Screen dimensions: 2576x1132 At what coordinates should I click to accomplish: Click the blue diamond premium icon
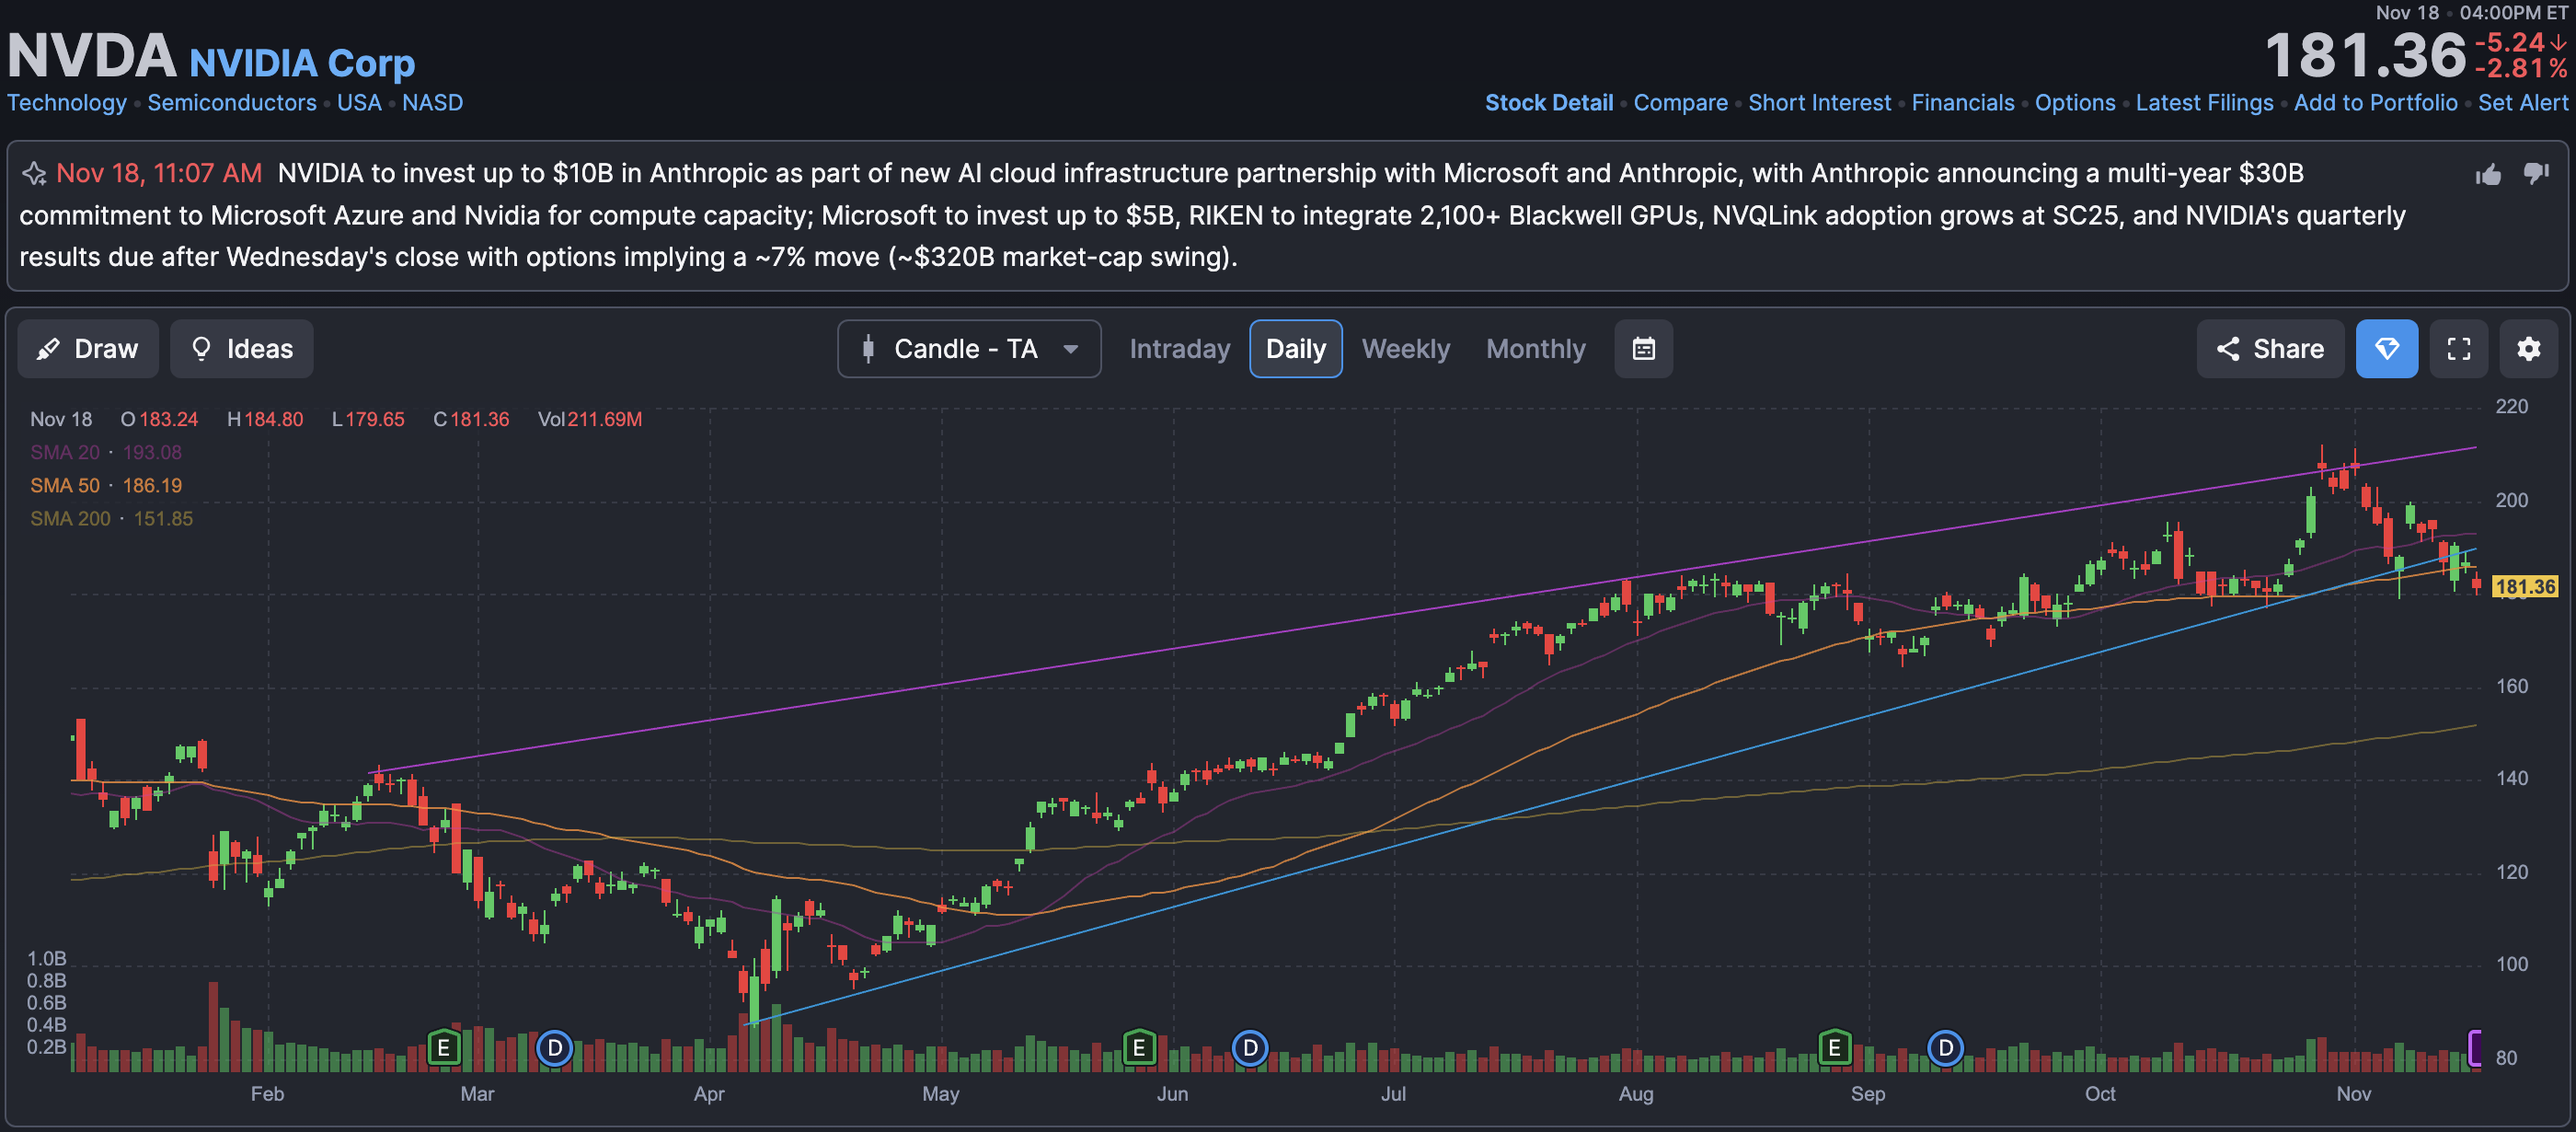[x=2386, y=349]
